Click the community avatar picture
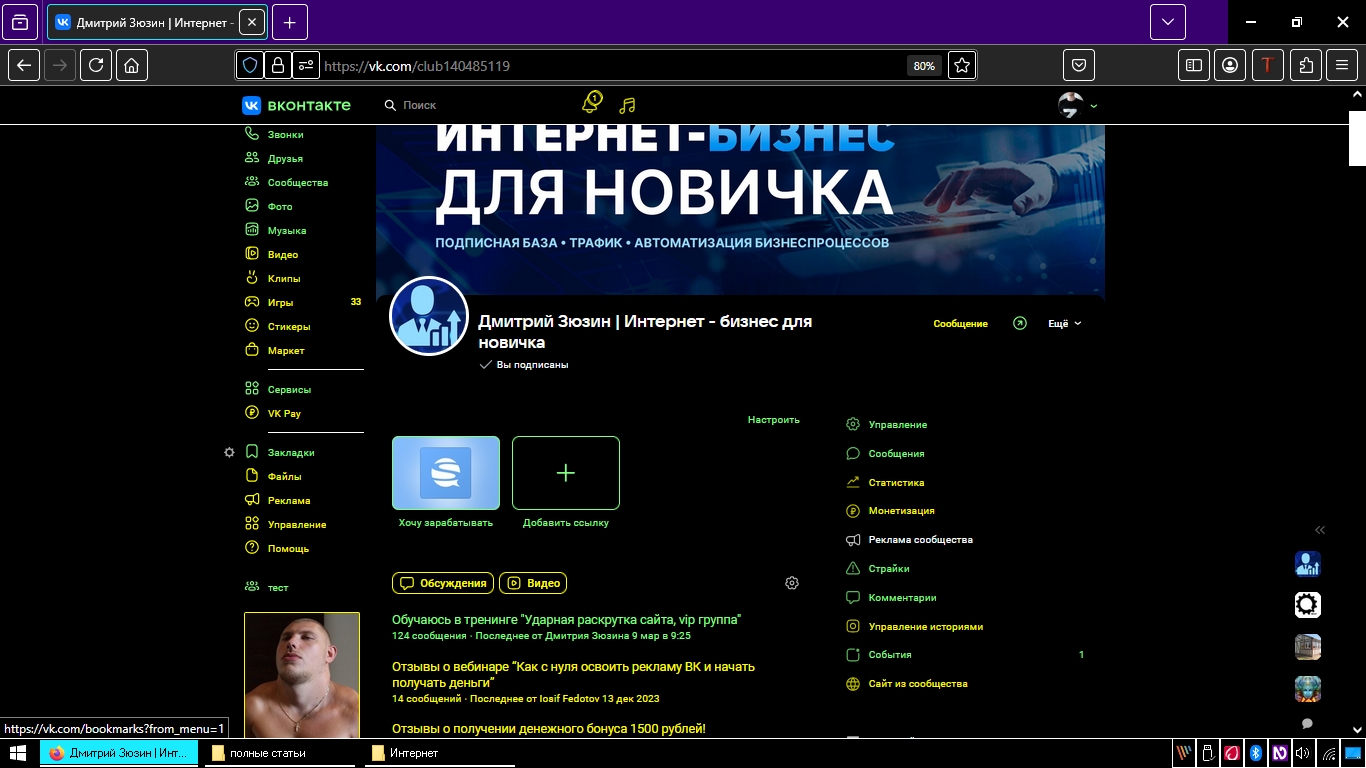The image size is (1366, 768). pyautogui.click(x=429, y=316)
